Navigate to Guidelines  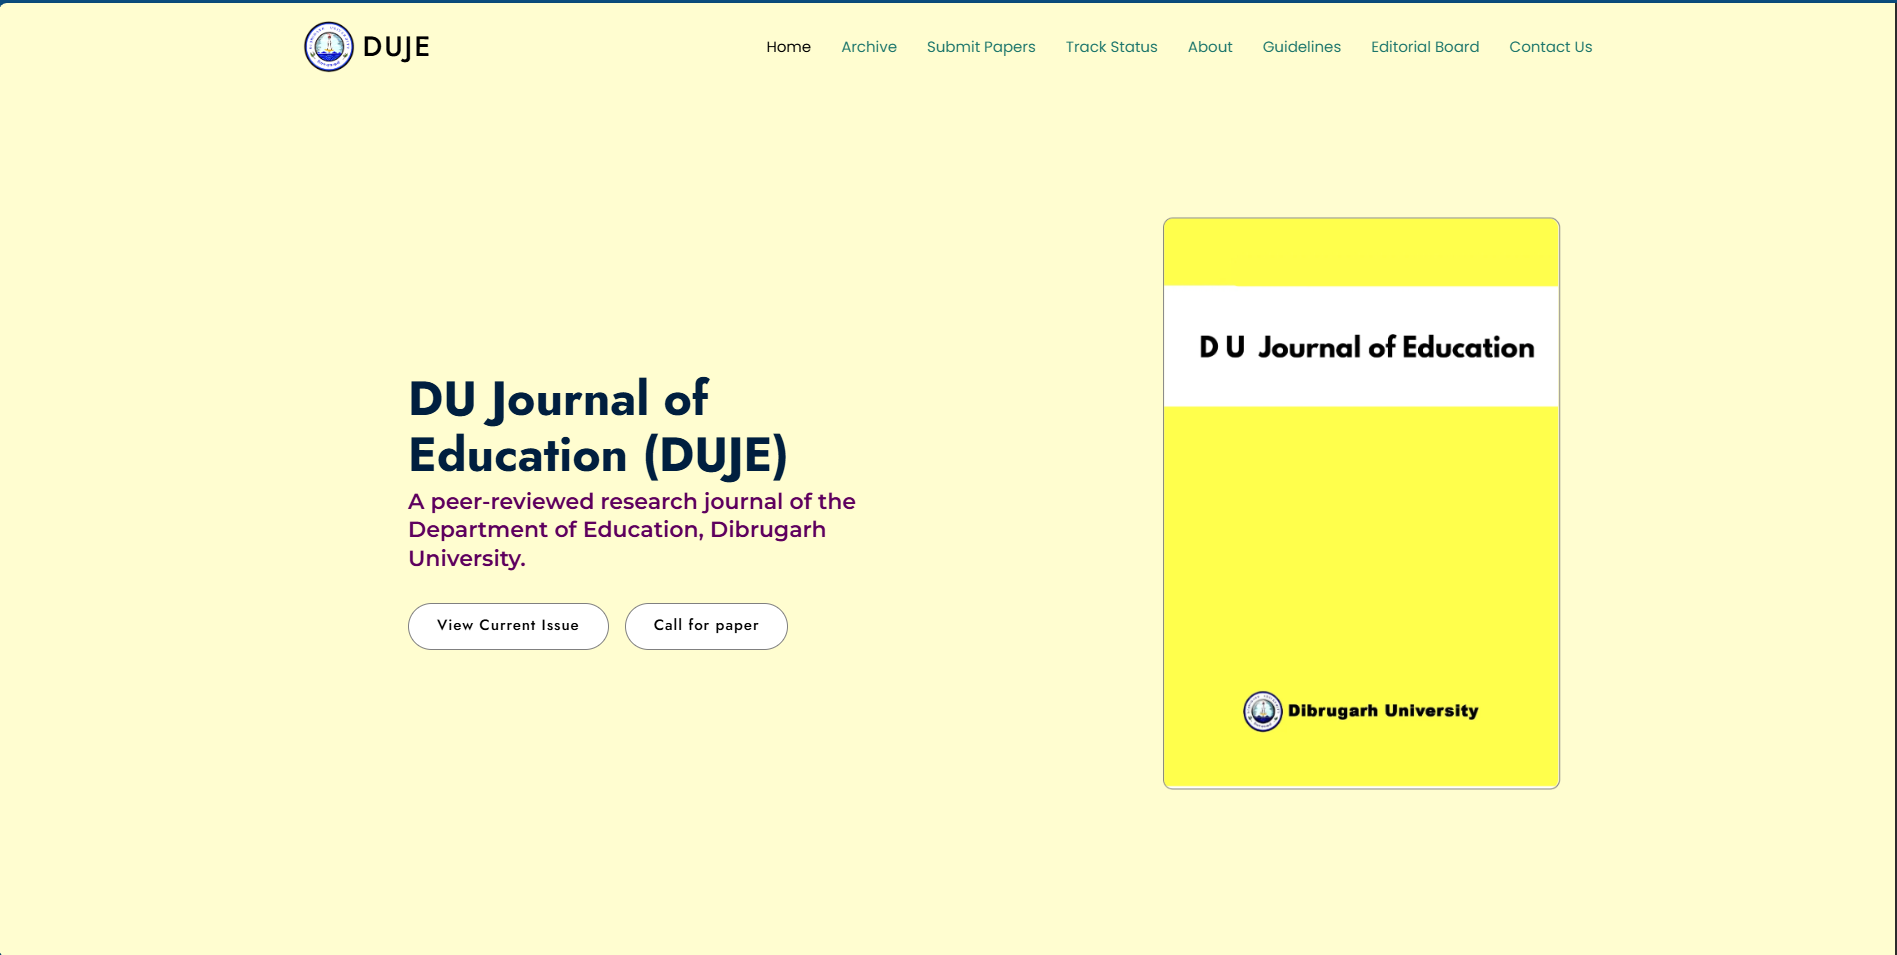1301,47
